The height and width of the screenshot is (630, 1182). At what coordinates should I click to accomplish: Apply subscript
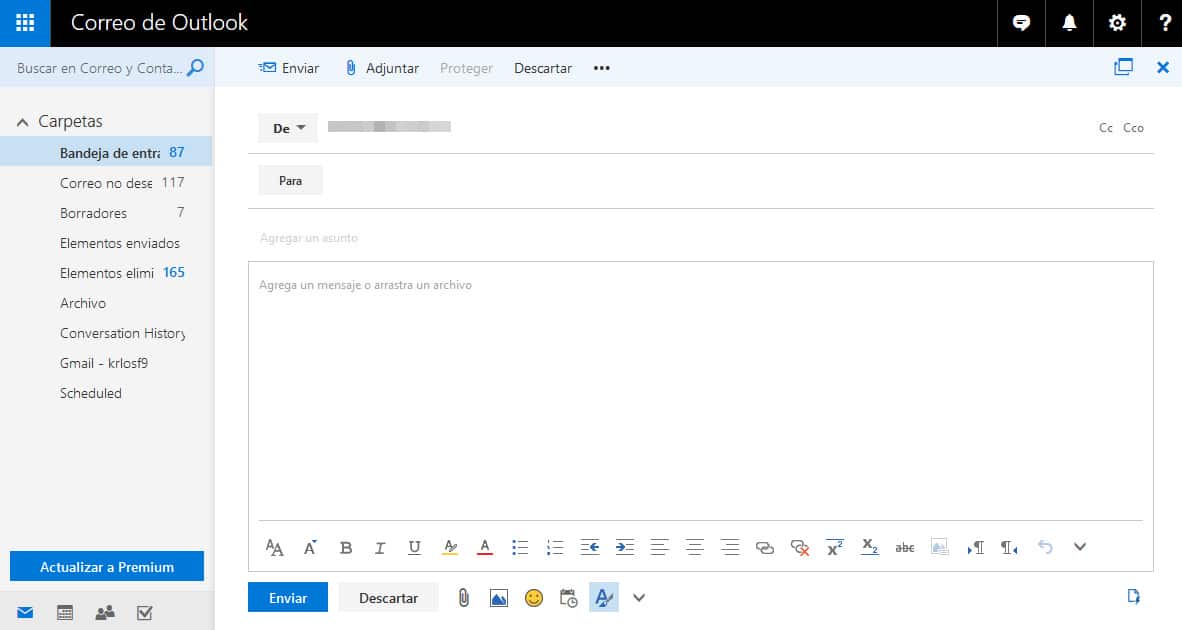pos(870,548)
